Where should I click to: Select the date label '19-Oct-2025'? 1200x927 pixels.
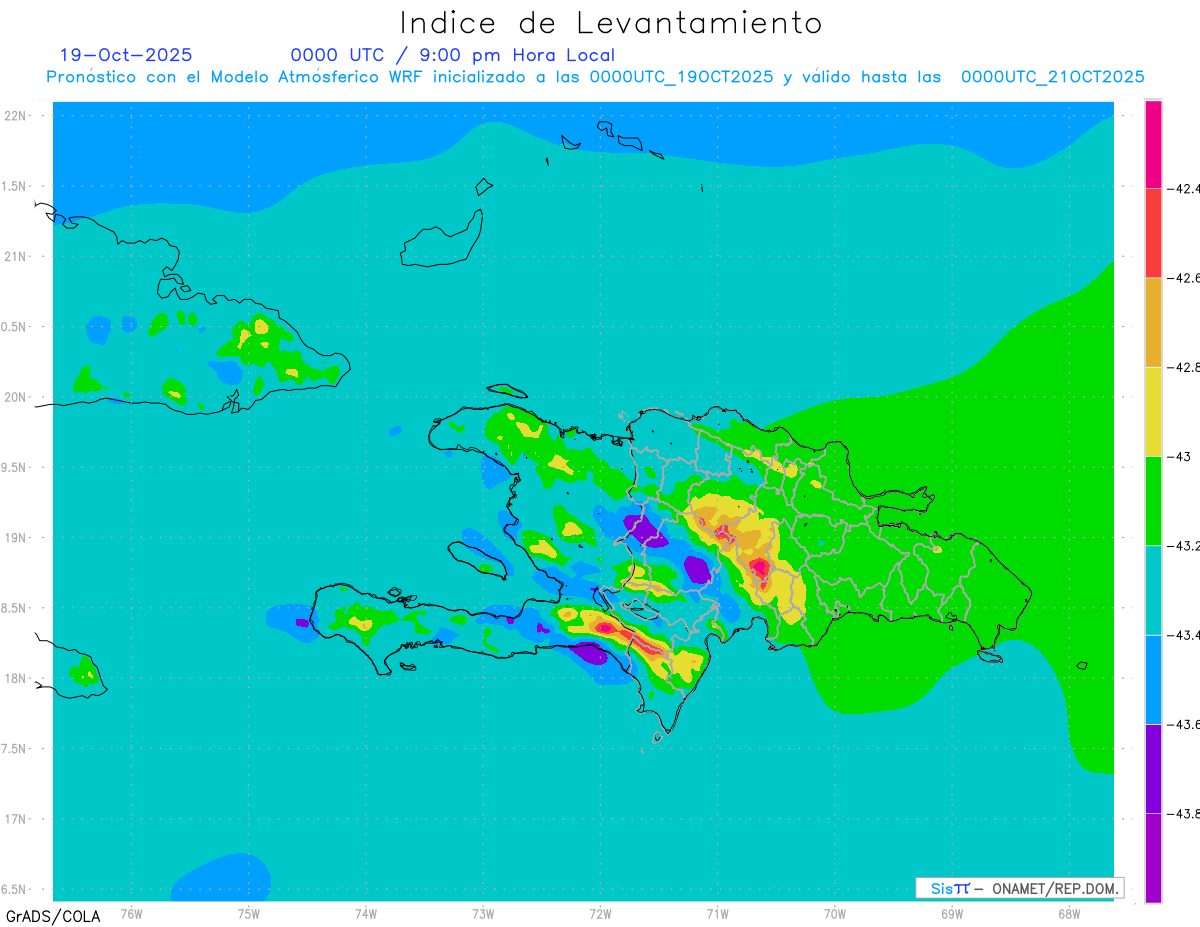(126, 55)
